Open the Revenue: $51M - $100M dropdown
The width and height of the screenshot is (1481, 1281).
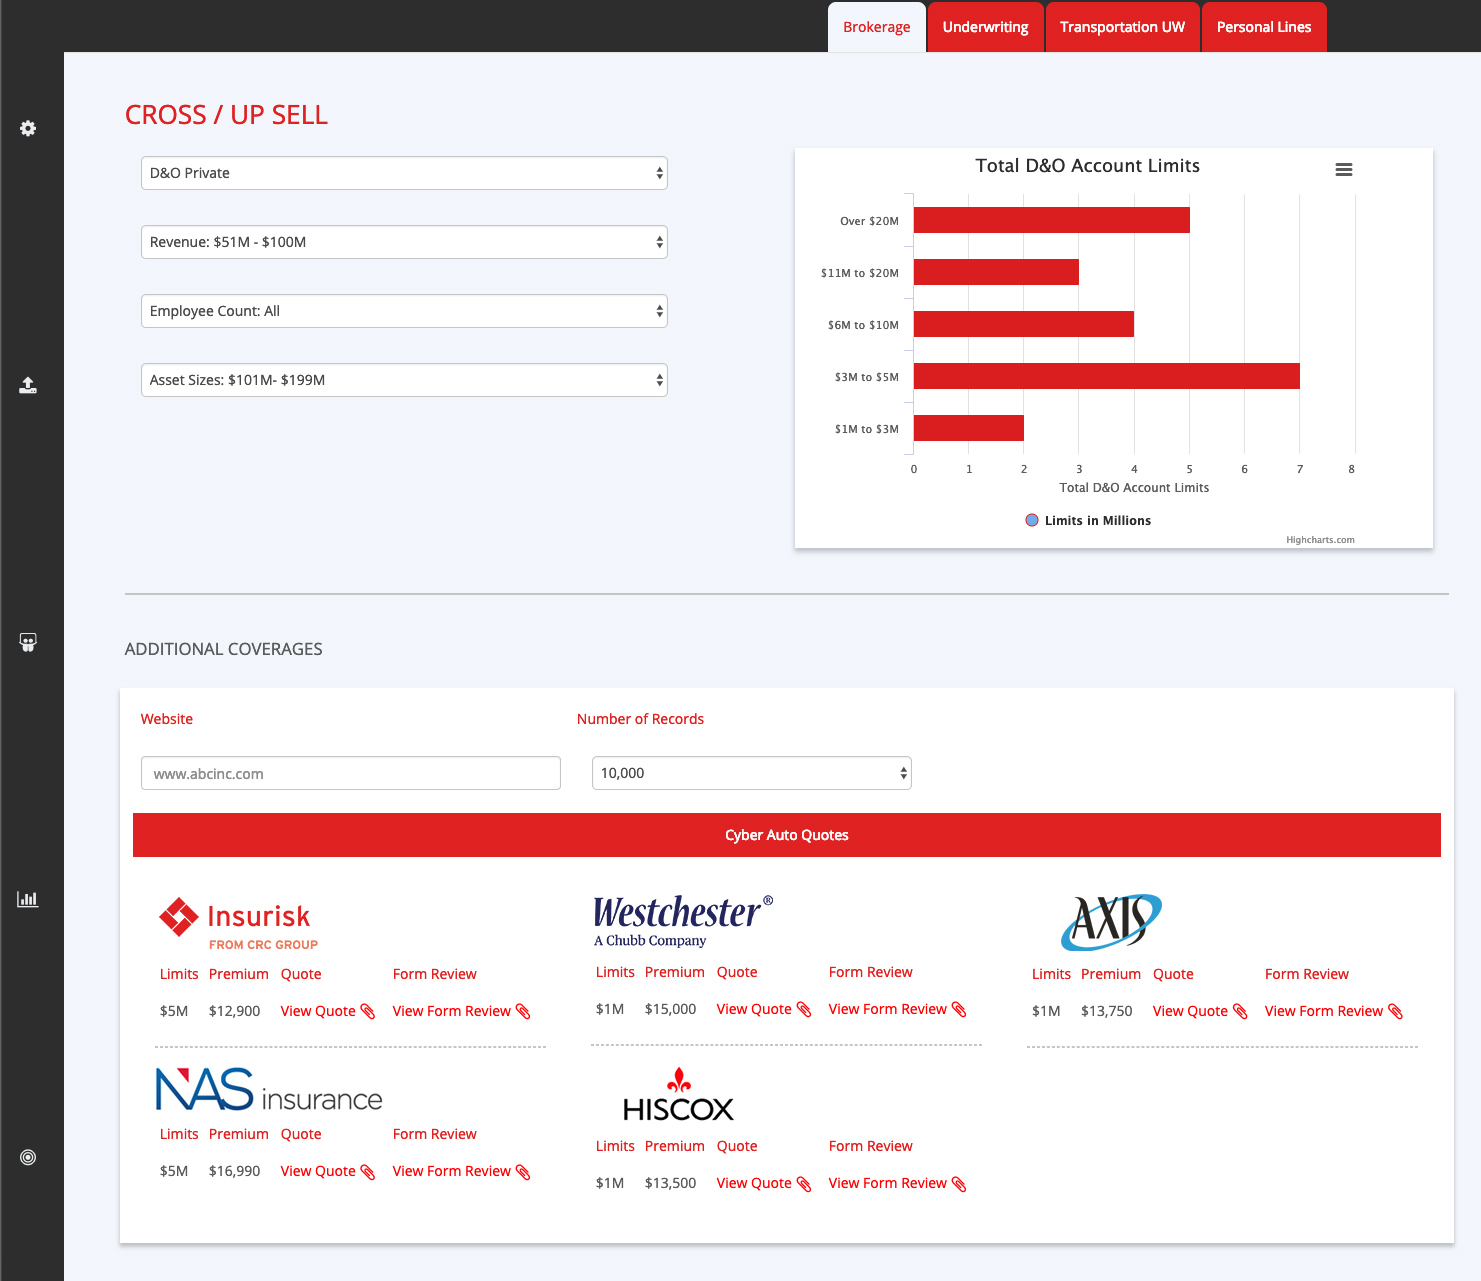(x=404, y=242)
